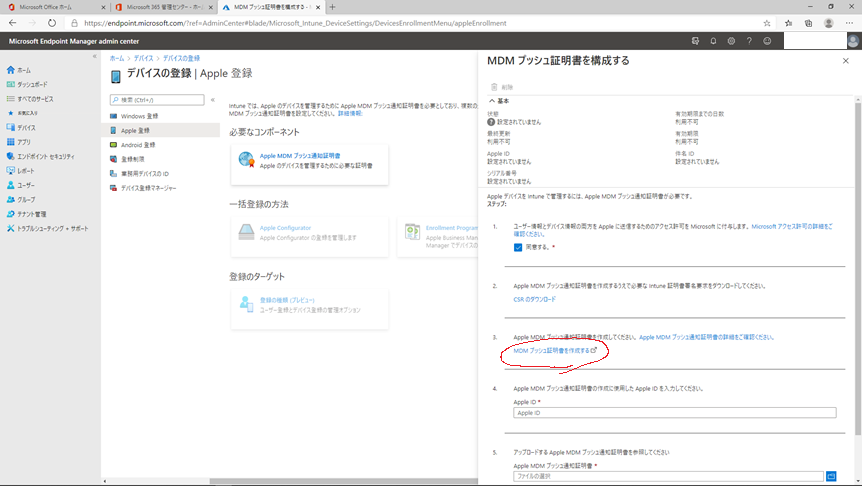Open enrollment types (登録の種類) preview card
This screenshot has width=862, height=486.
pos(310,308)
